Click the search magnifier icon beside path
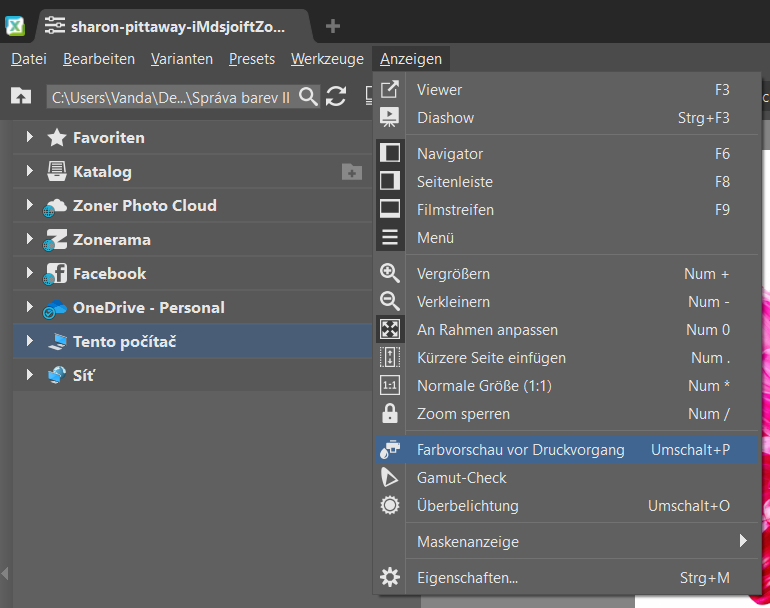This screenshot has width=770, height=608. click(309, 96)
